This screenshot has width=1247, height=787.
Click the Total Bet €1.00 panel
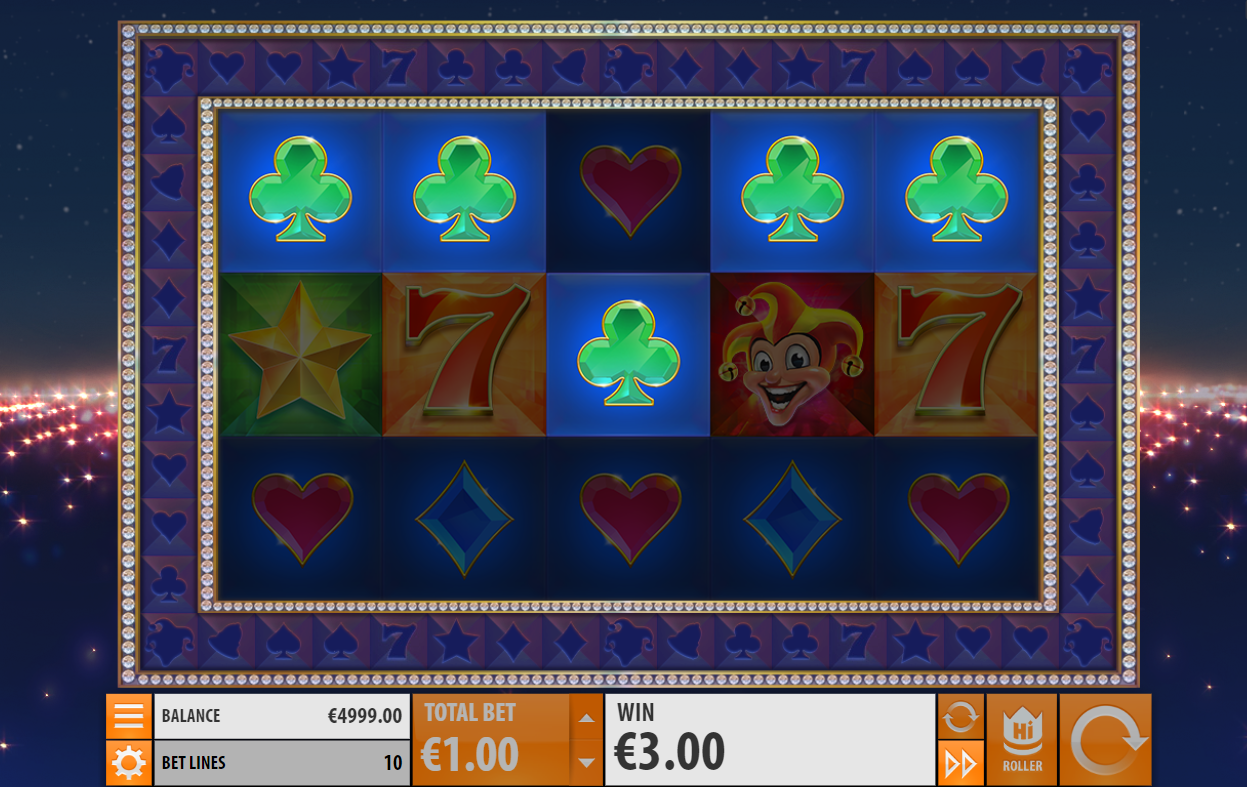491,740
